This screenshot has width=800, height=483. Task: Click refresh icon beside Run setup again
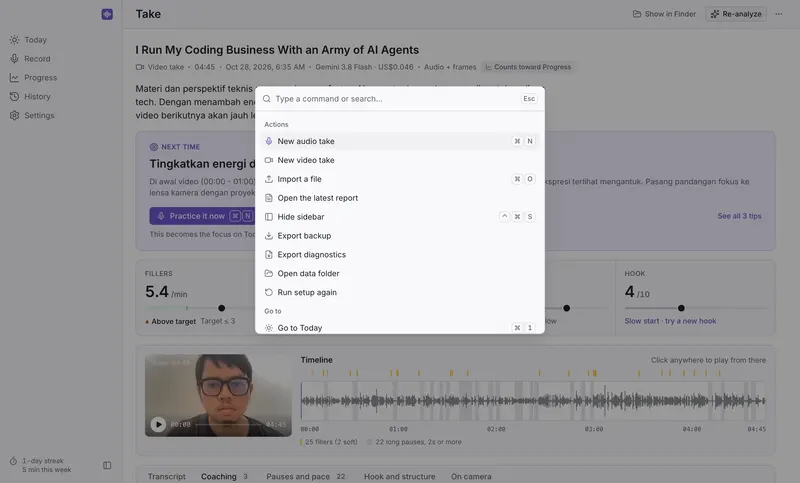[269, 292]
